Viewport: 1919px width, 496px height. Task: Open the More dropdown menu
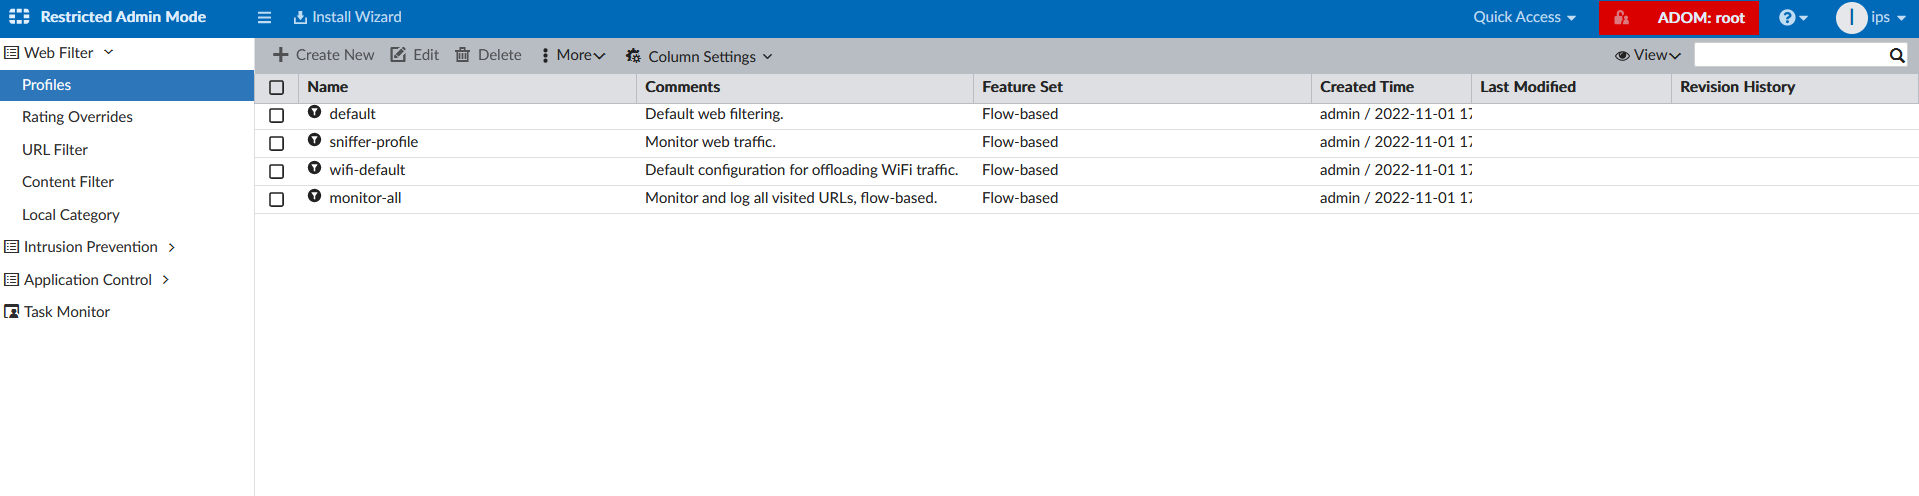(x=573, y=55)
